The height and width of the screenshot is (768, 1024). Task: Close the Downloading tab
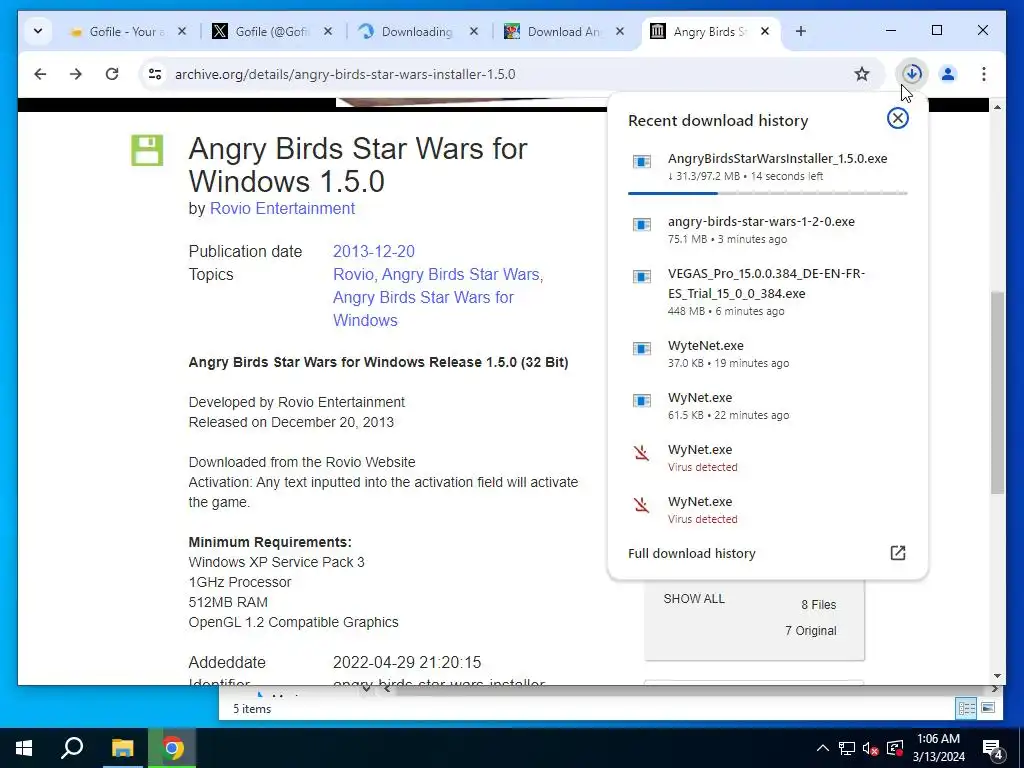click(474, 31)
